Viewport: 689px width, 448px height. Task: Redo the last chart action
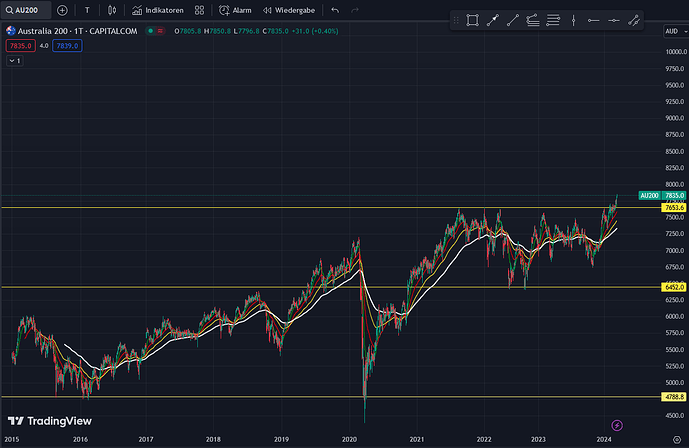(x=355, y=10)
